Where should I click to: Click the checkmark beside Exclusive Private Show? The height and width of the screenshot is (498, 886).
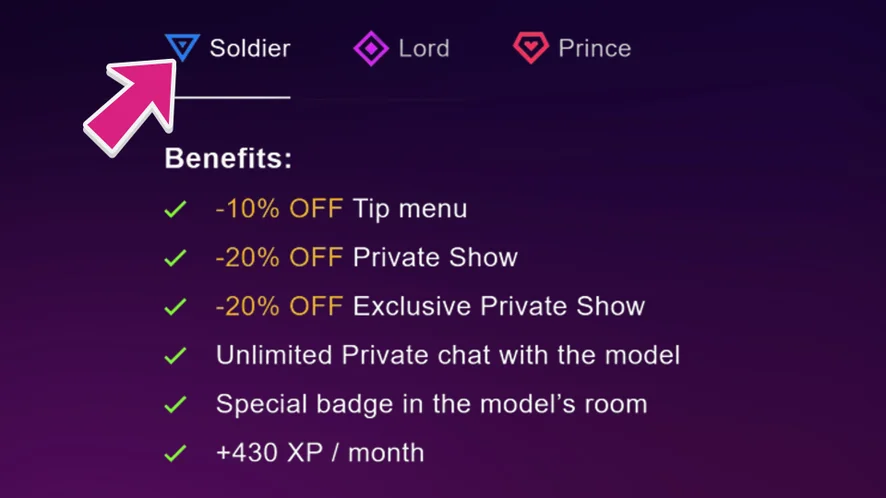(x=176, y=307)
